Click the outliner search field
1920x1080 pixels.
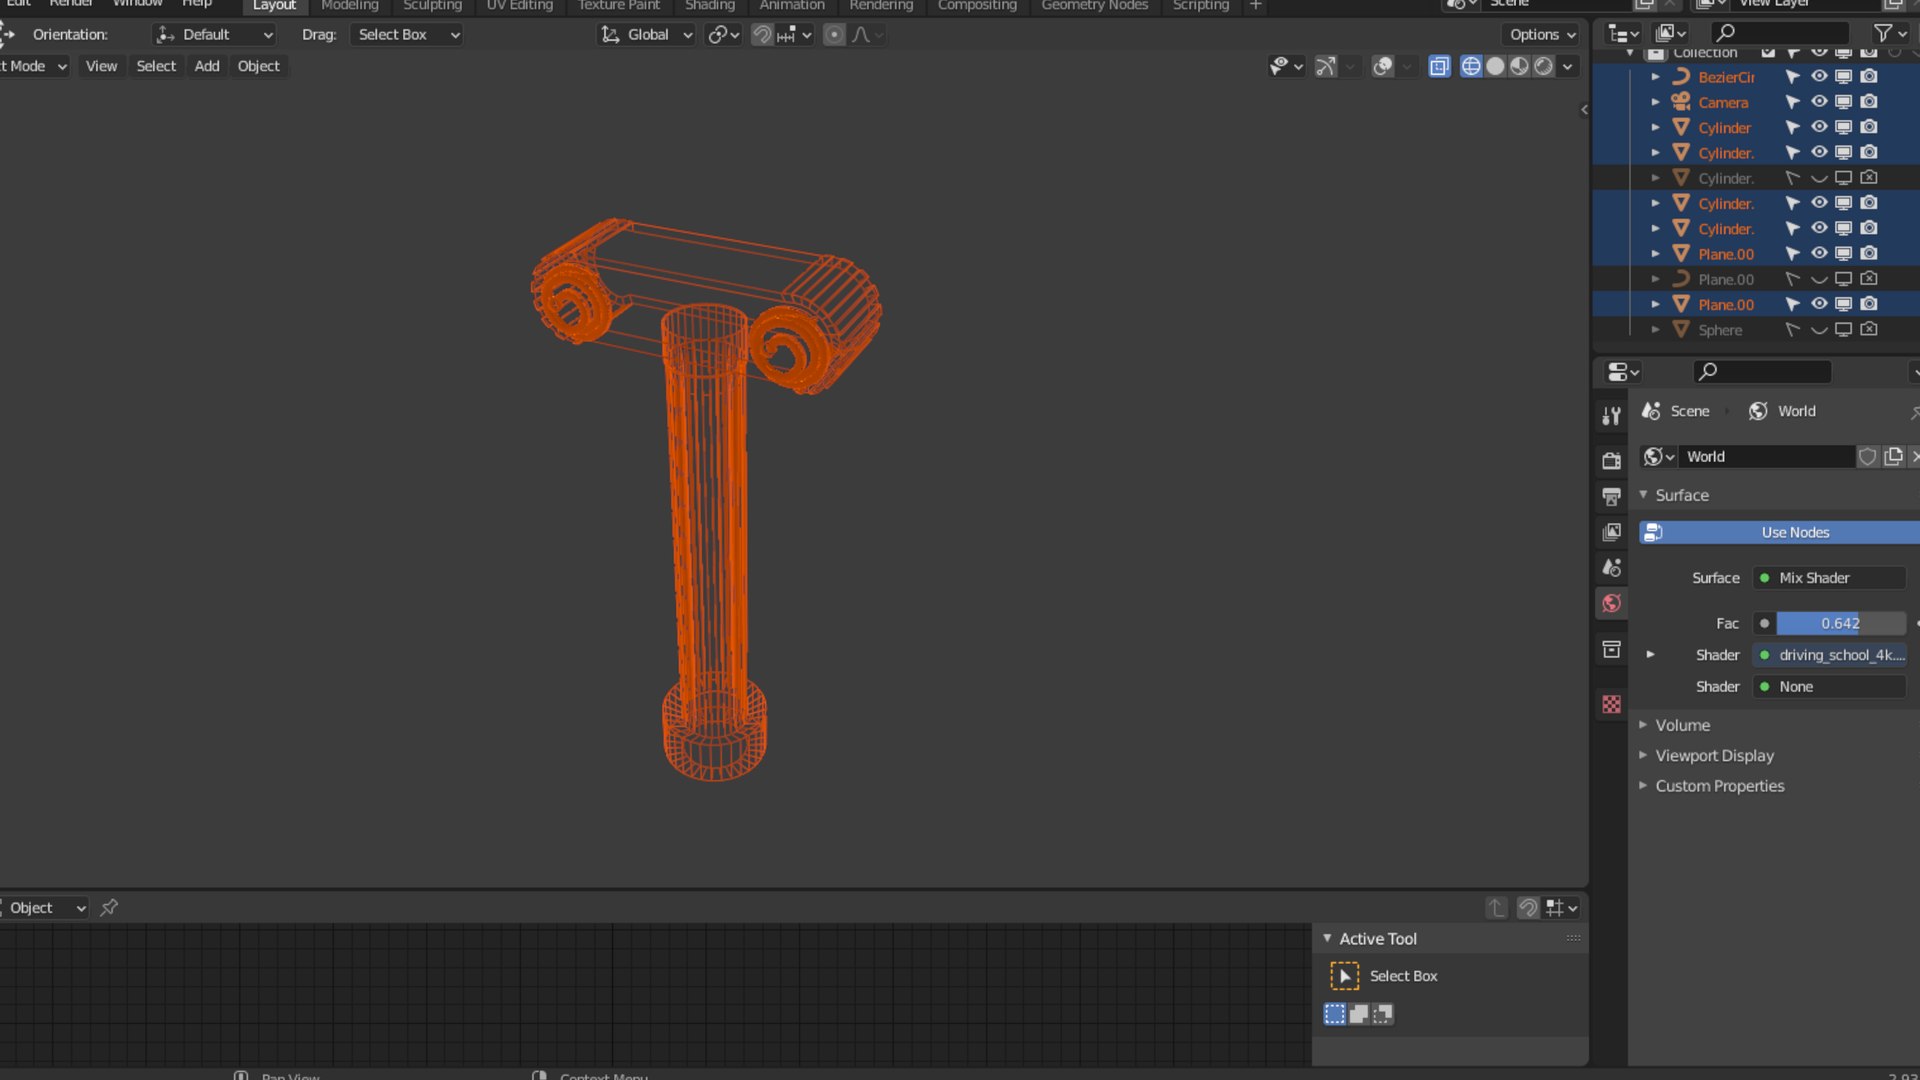tap(1779, 35)
